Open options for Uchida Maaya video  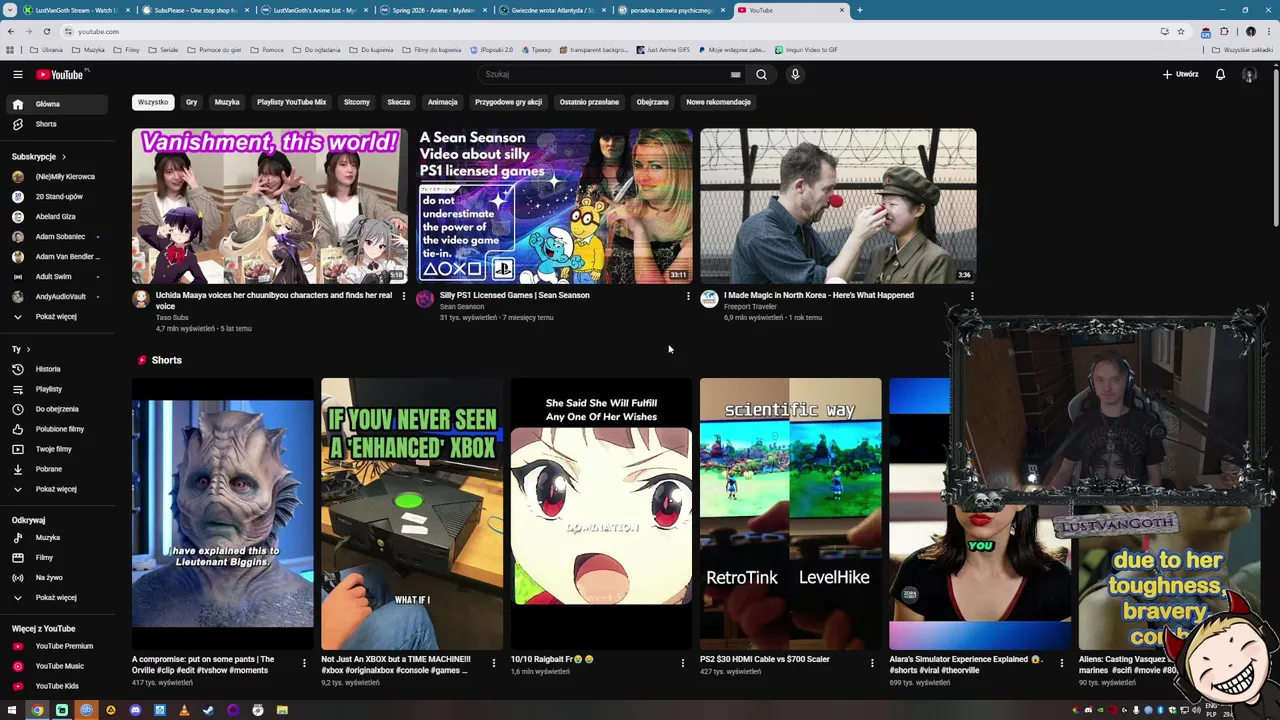click(403, 296)
